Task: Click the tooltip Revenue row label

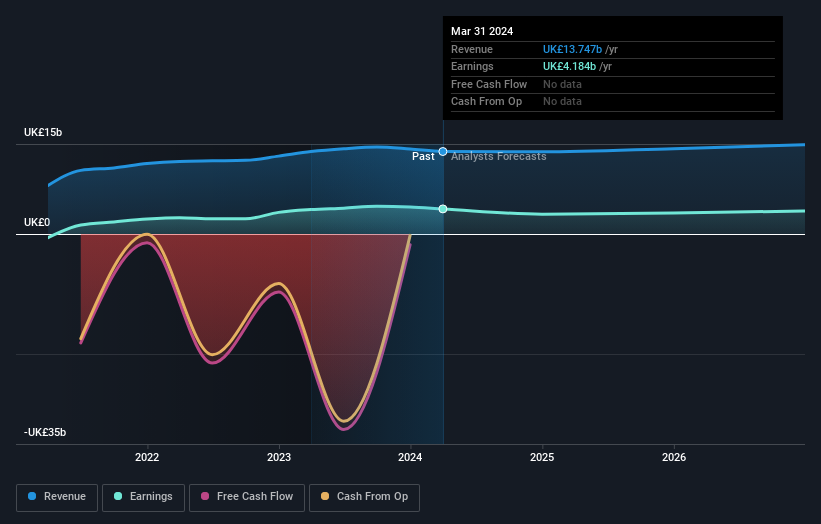Action: tap(472, 49)
